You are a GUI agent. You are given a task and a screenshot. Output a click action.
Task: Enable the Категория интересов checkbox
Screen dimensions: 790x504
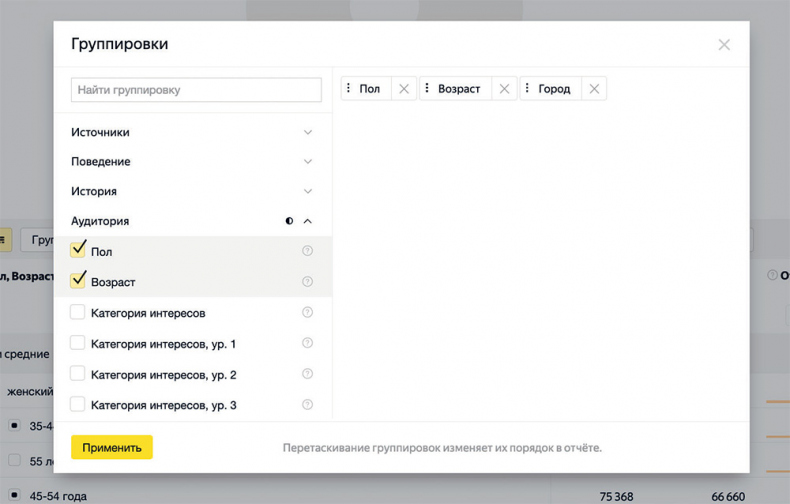pos(78,312)
